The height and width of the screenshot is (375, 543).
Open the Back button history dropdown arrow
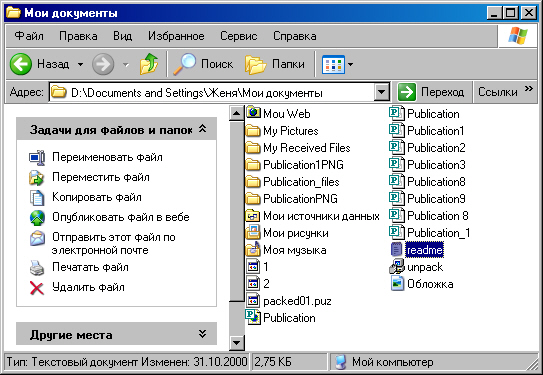80,64
